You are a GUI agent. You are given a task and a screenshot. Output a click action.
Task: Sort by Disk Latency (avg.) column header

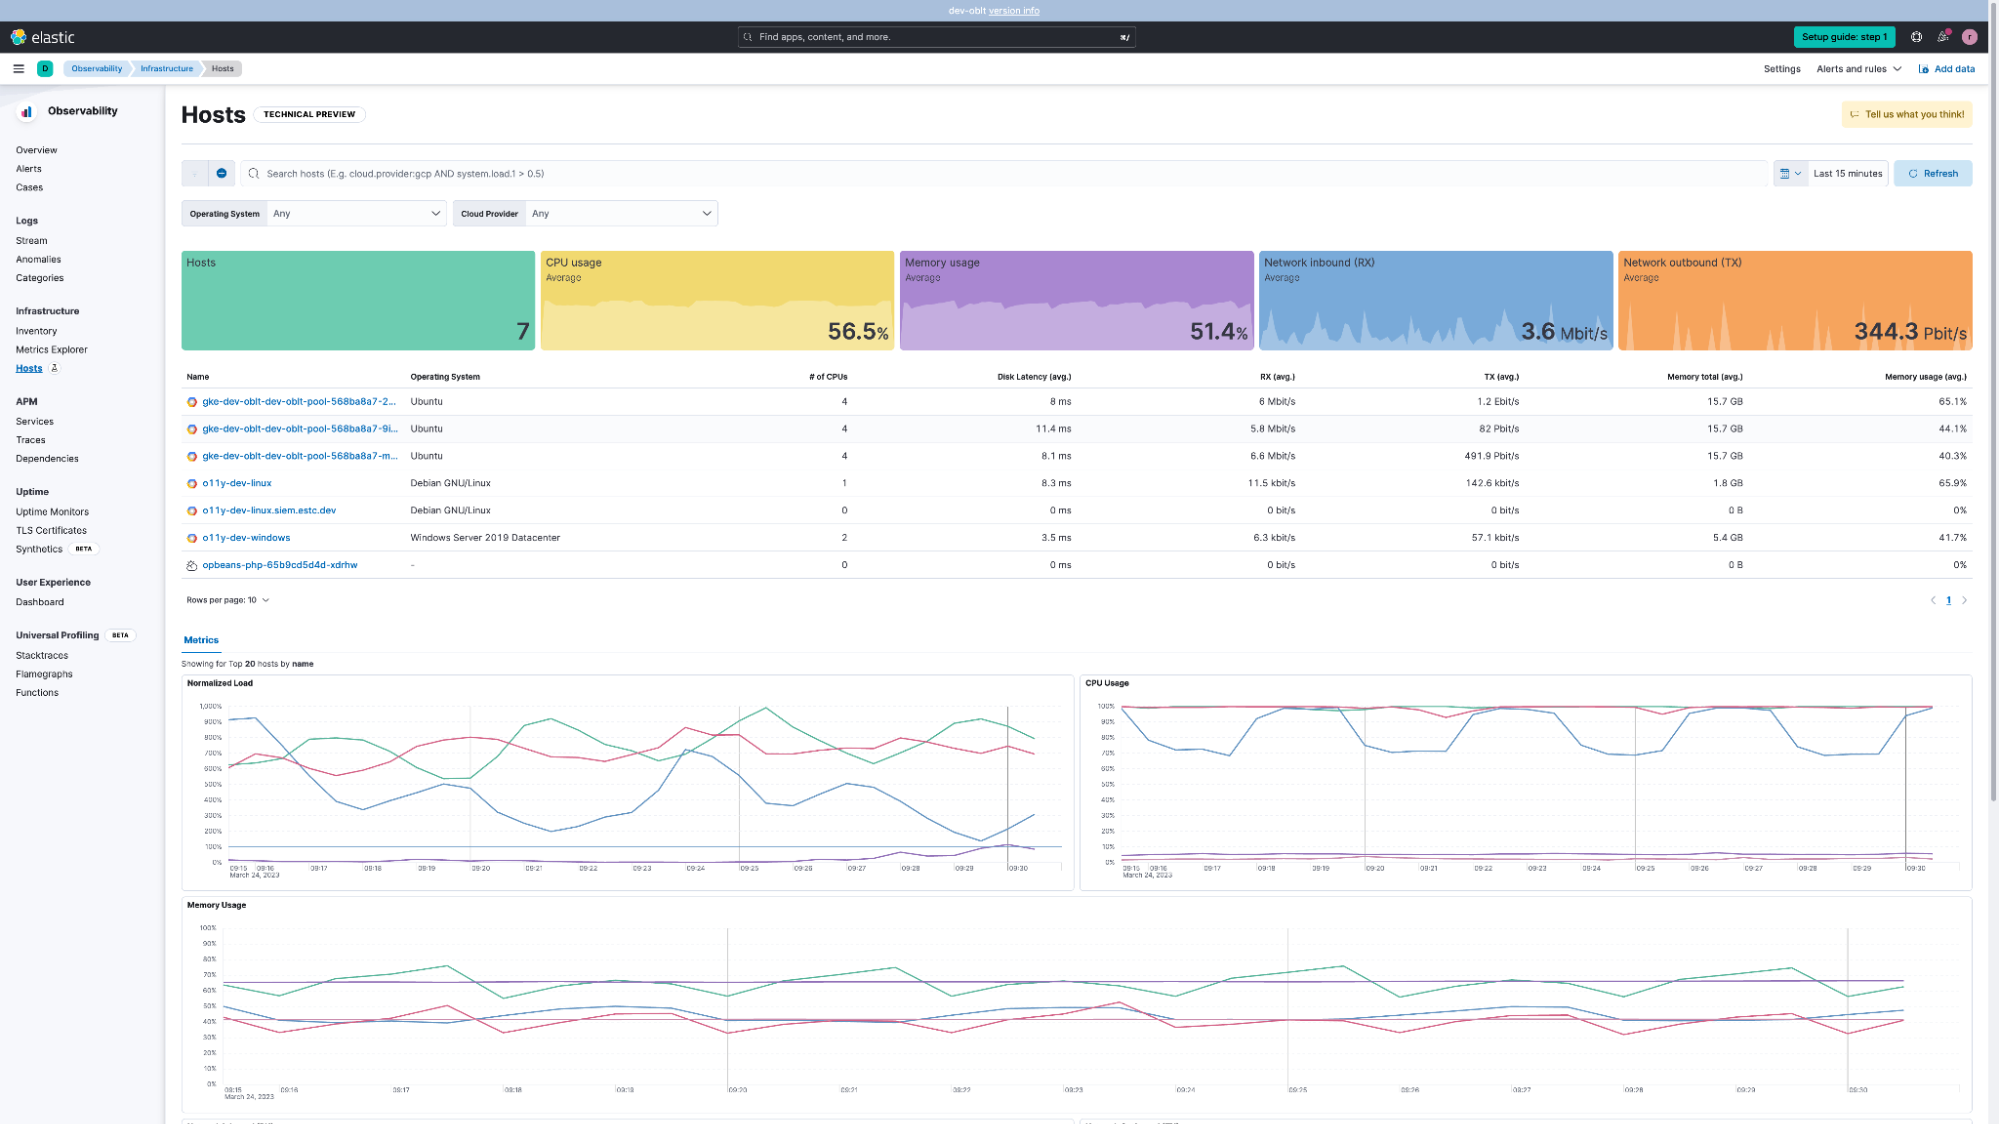(1034, 377)
